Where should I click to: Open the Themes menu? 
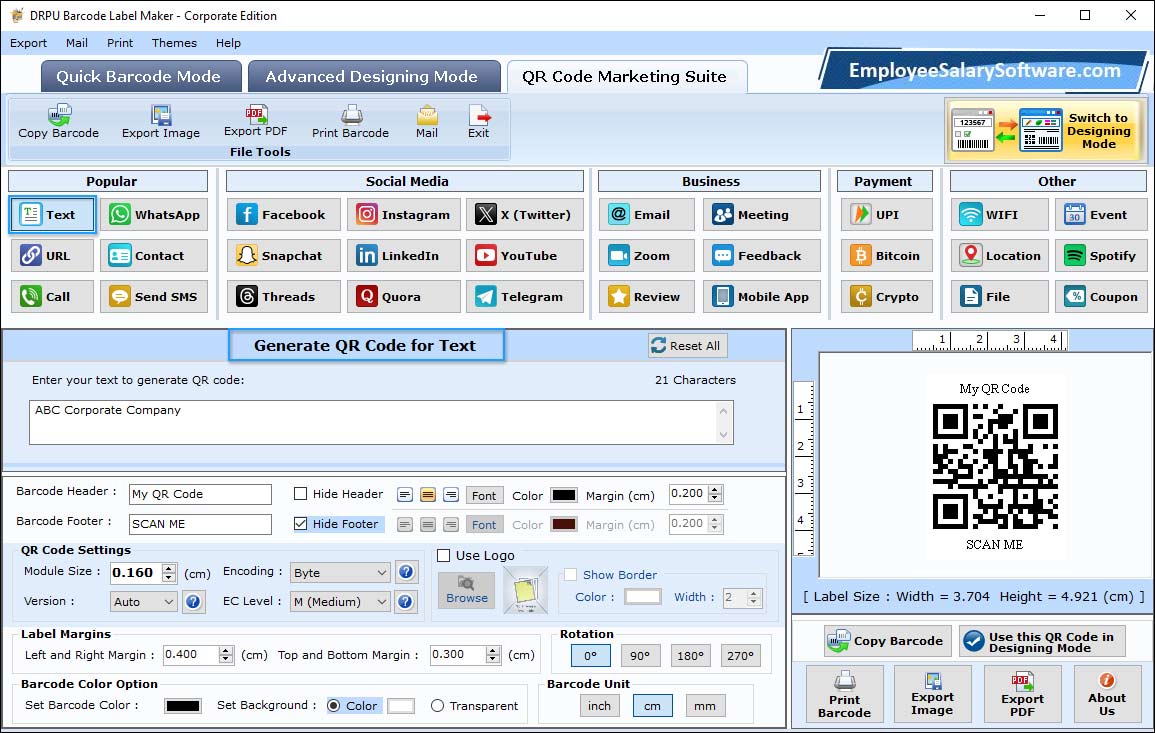(x=174, y=43)
